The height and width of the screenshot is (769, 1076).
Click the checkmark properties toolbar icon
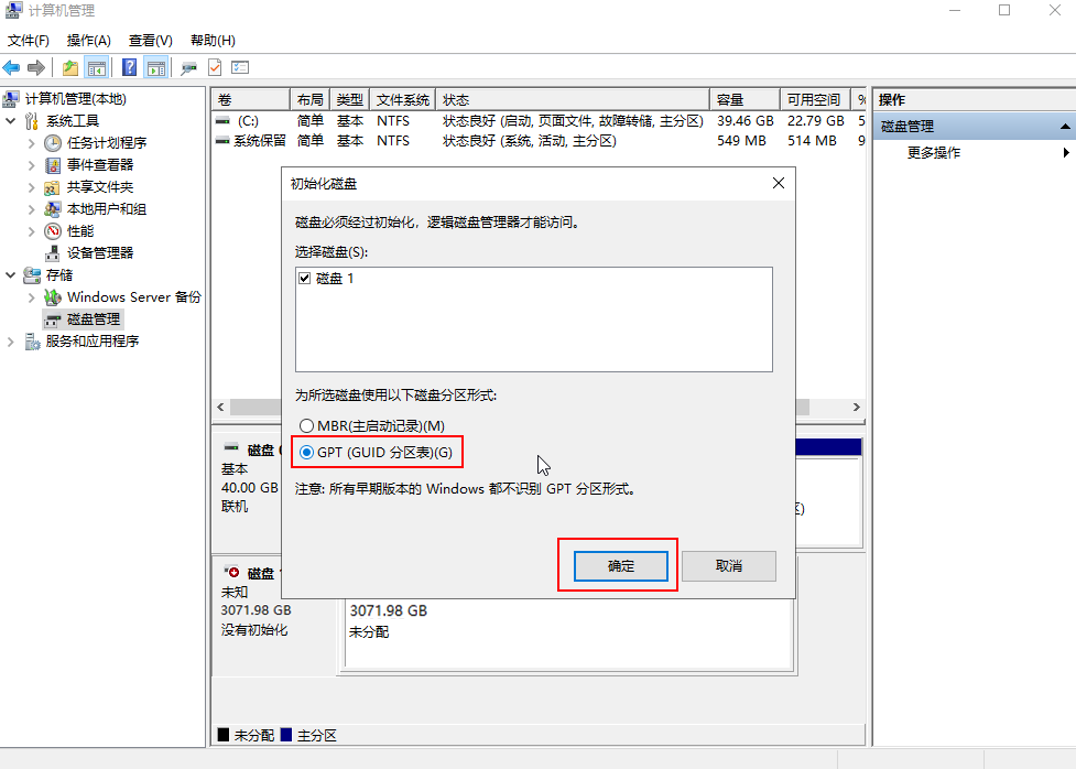(x=215, y=67)
